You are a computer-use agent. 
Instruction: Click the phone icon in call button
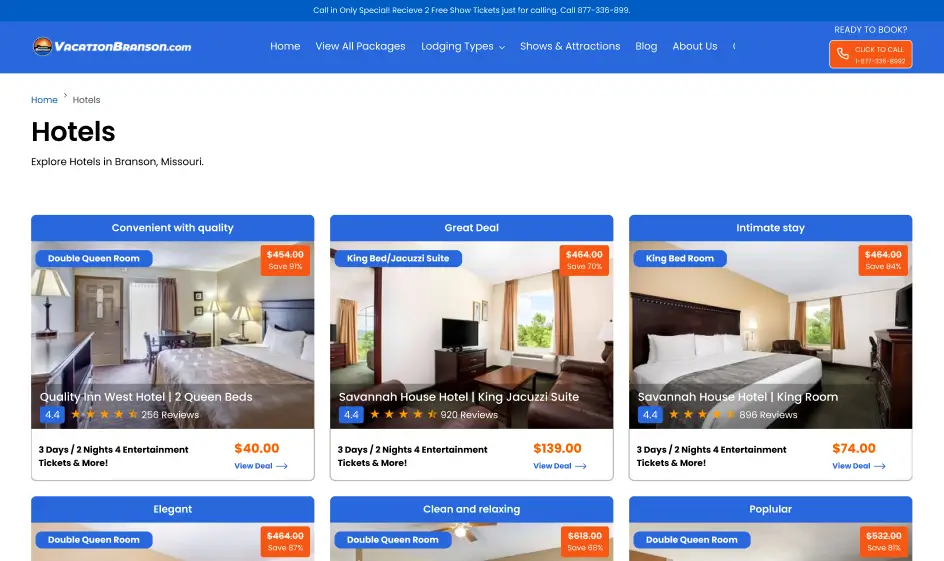click(x=843, y=54)
